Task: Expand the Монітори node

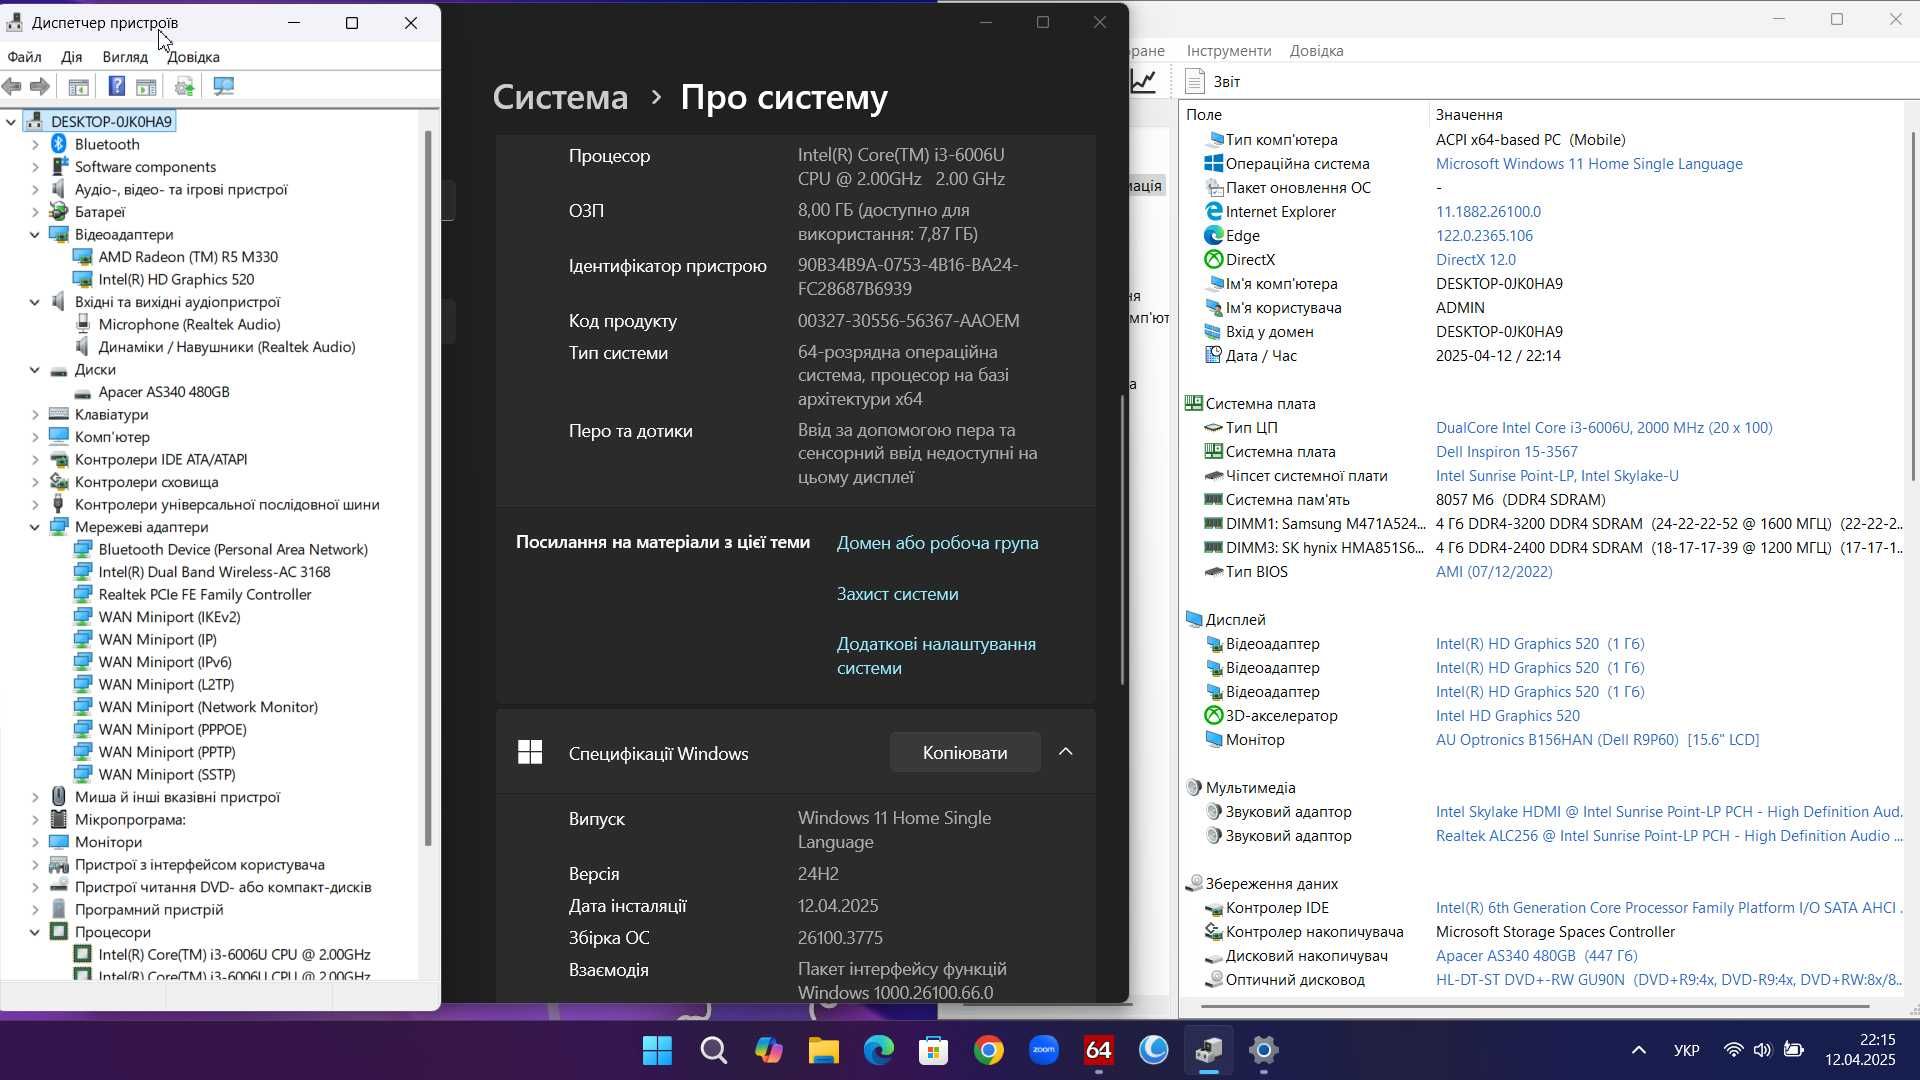Action: click(35, 842)
